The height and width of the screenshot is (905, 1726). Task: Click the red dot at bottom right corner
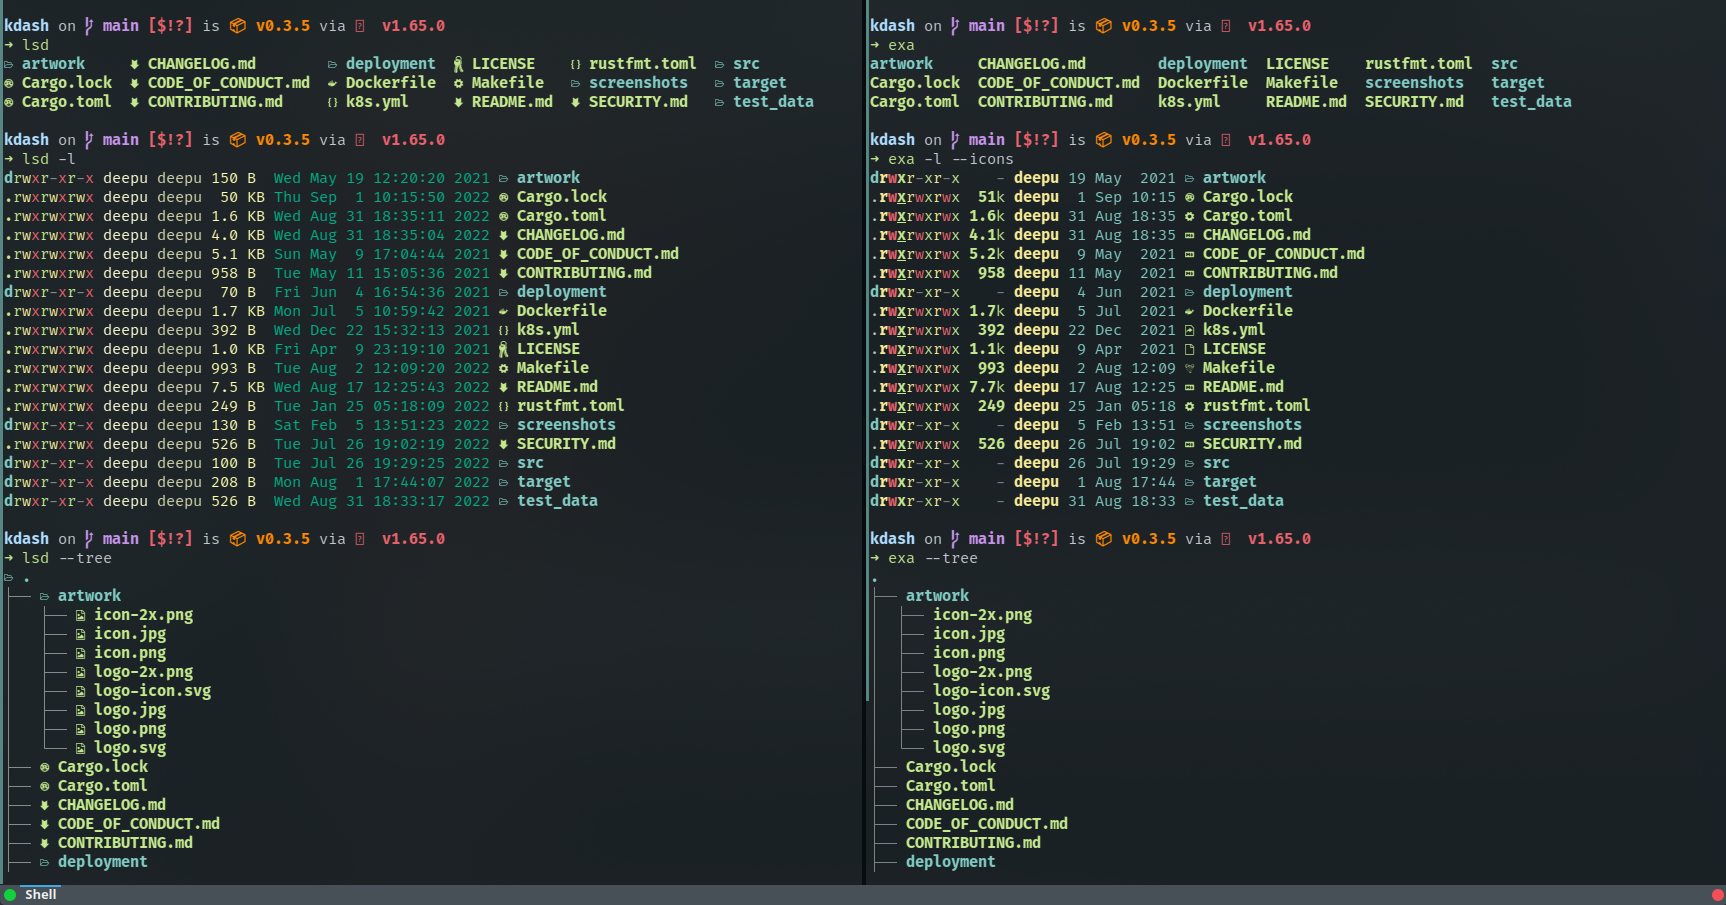1718,895
